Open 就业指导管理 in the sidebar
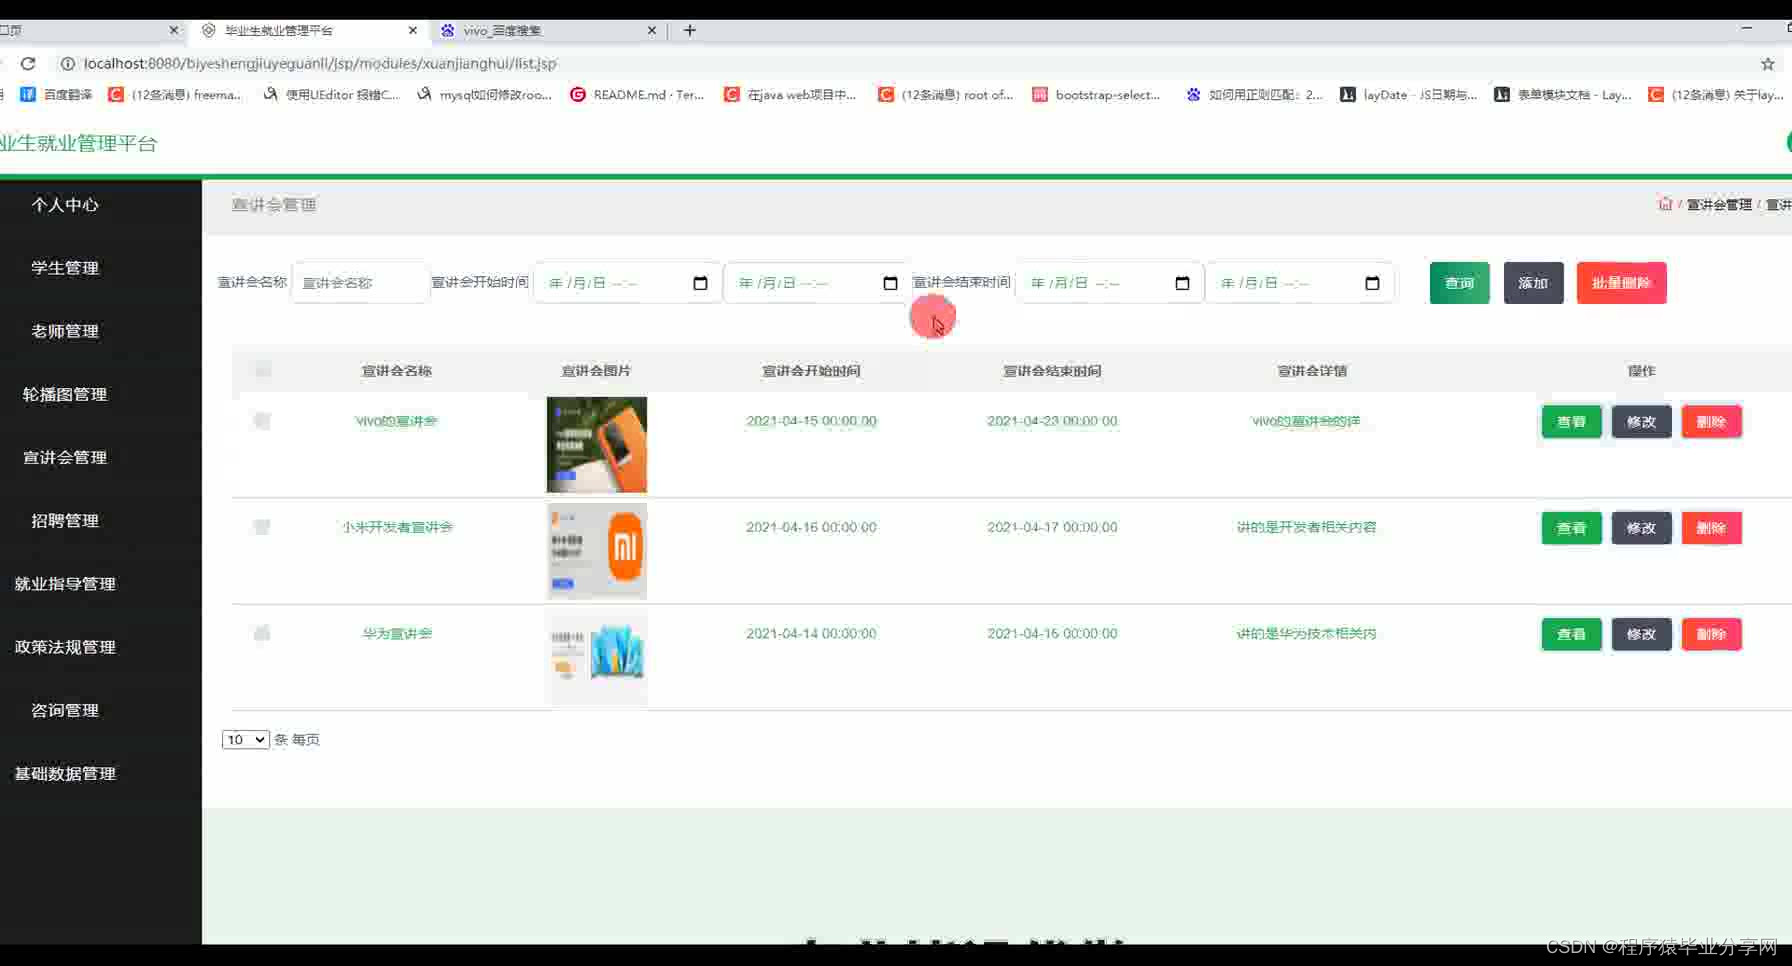 65,584
